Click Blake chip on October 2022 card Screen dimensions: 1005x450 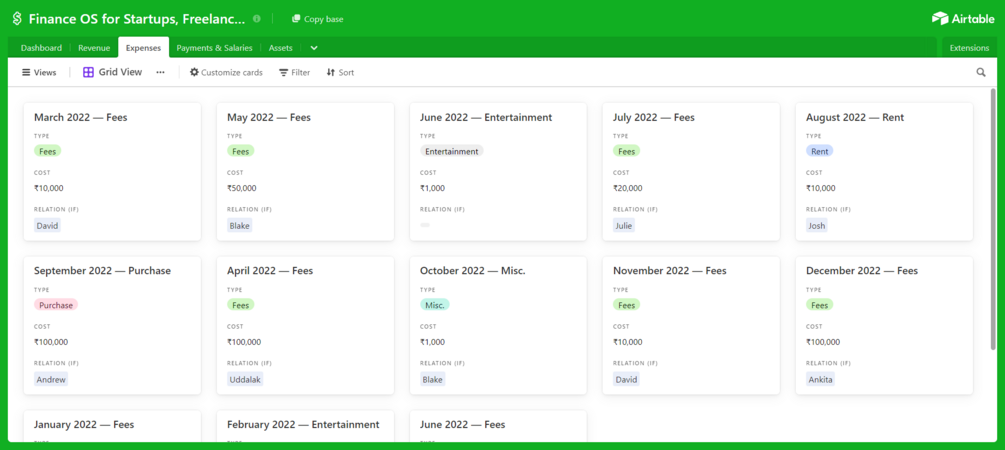[433, 379]
